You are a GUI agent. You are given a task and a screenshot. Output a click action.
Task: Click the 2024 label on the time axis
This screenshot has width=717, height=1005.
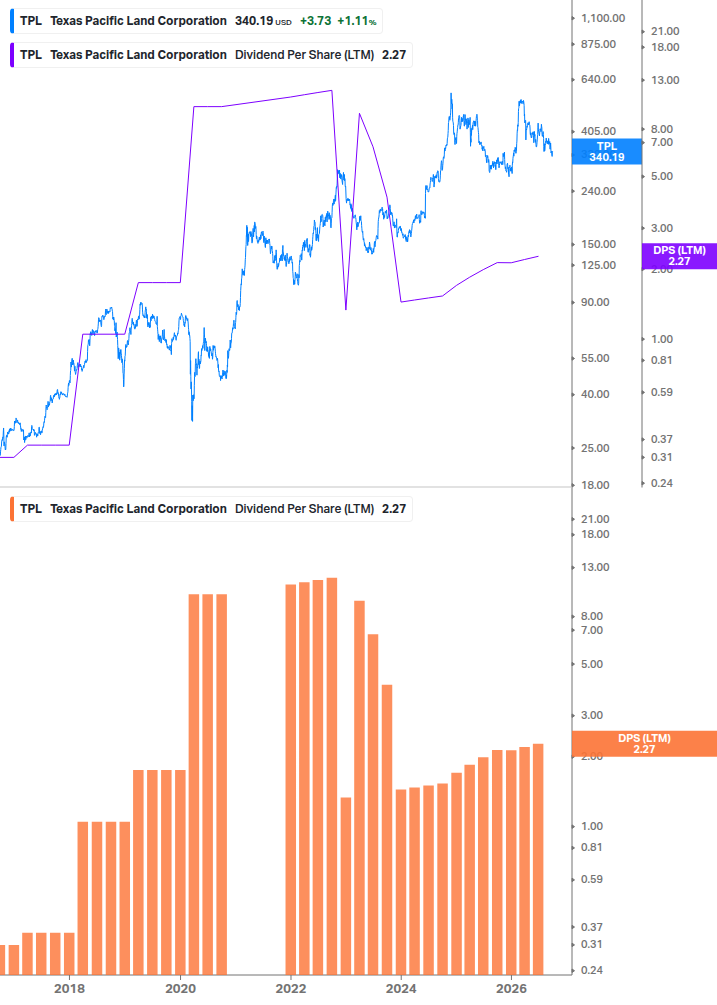[401, 988]
